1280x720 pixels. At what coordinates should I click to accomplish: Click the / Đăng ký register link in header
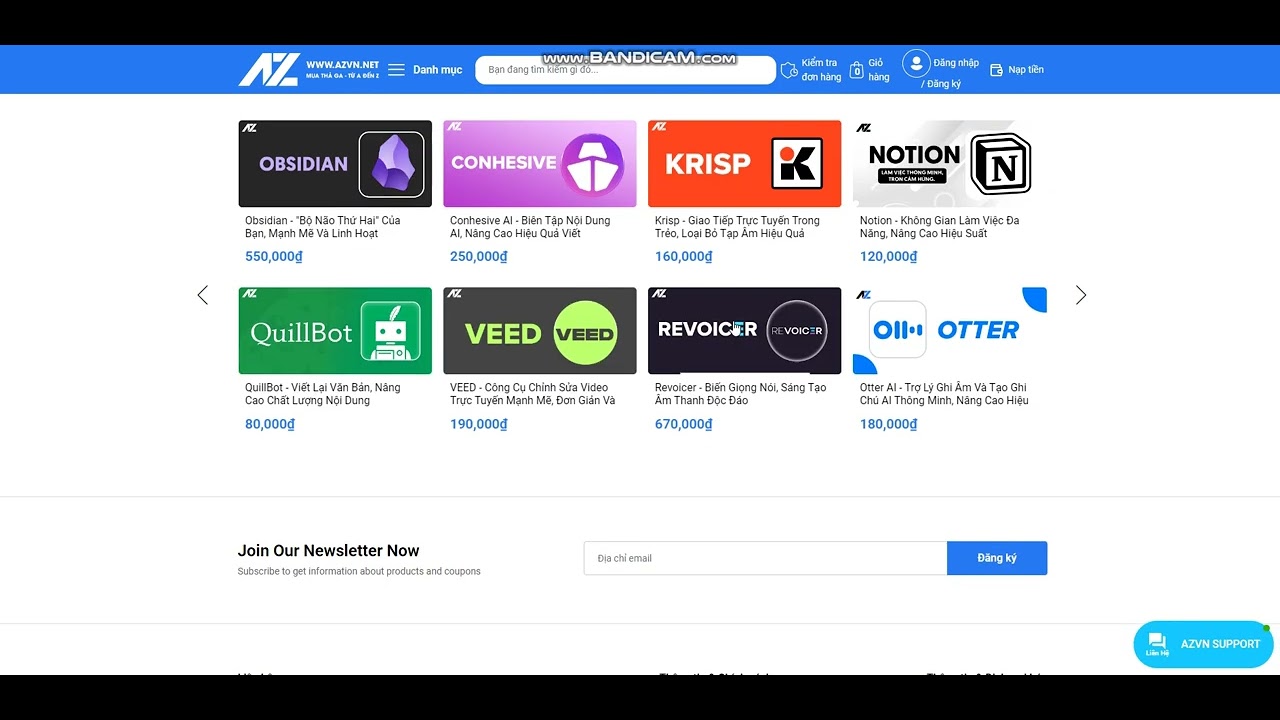941,84
